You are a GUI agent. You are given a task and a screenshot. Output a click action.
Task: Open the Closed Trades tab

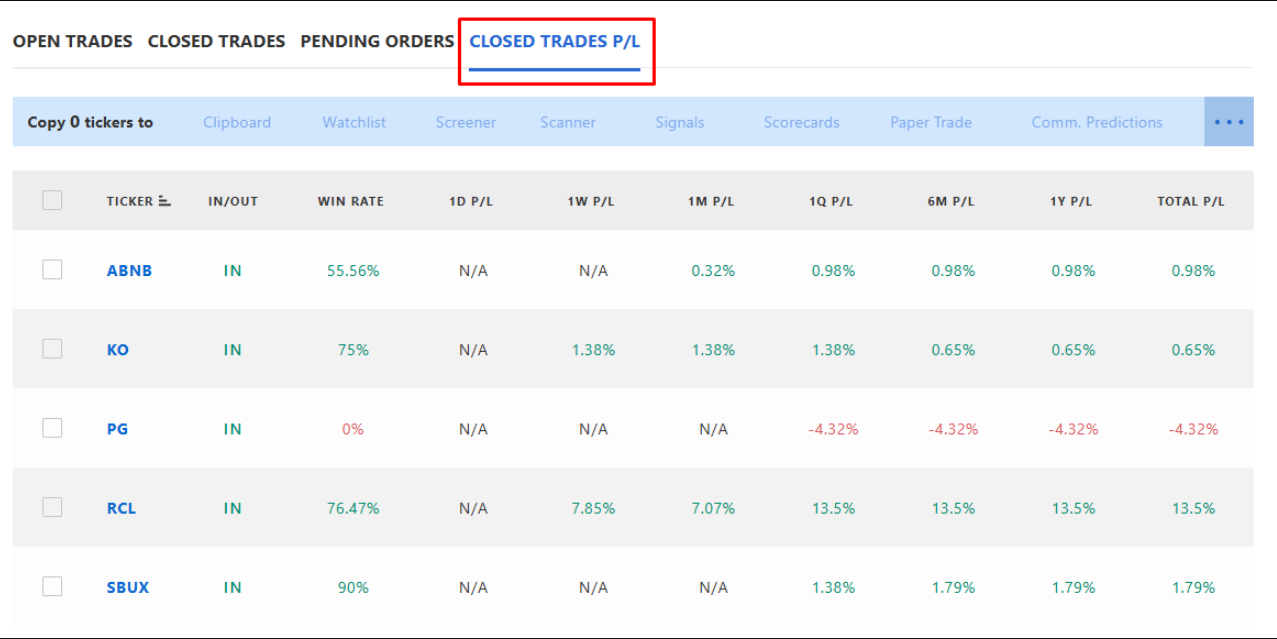pyautogui.click(x=217, y=41)
